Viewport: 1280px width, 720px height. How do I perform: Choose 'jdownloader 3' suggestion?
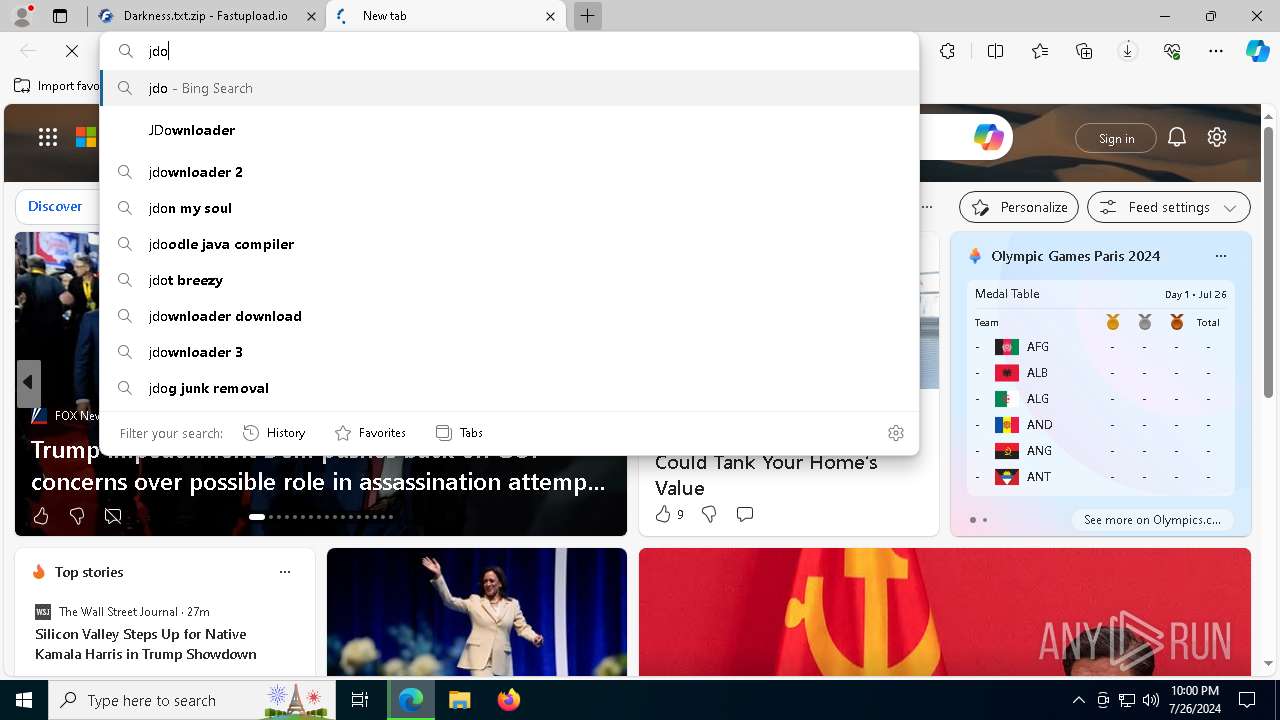(509, 352)
